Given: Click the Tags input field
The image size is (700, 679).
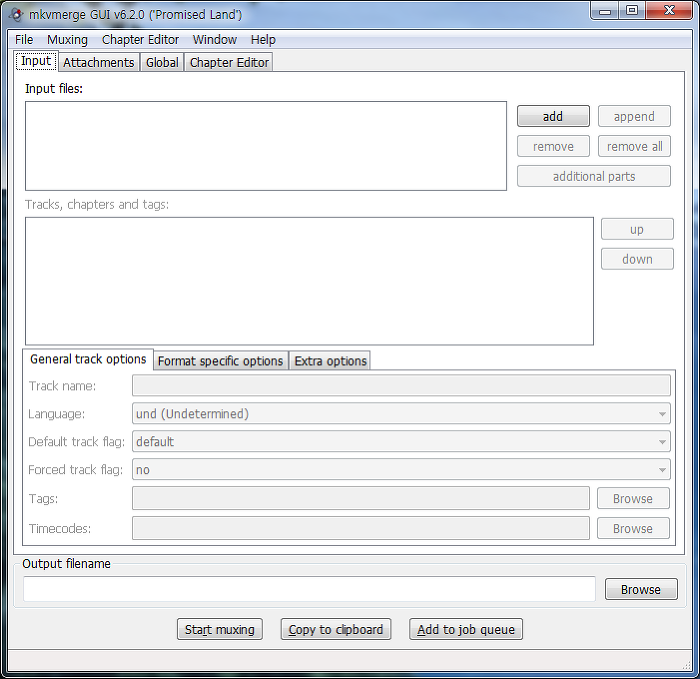Looking at the screenshot, I should pyautogui.click(x=361, y=498).
